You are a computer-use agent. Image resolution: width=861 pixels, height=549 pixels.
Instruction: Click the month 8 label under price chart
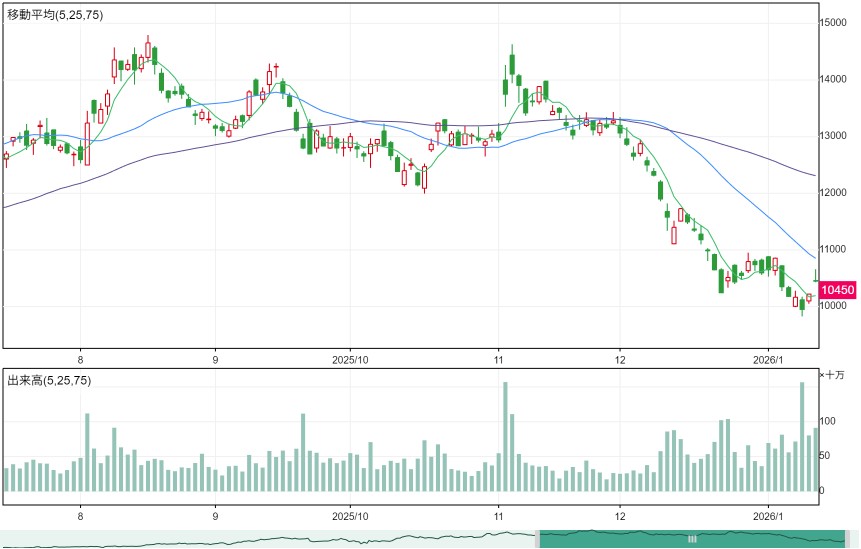click(x=81, y=360)
